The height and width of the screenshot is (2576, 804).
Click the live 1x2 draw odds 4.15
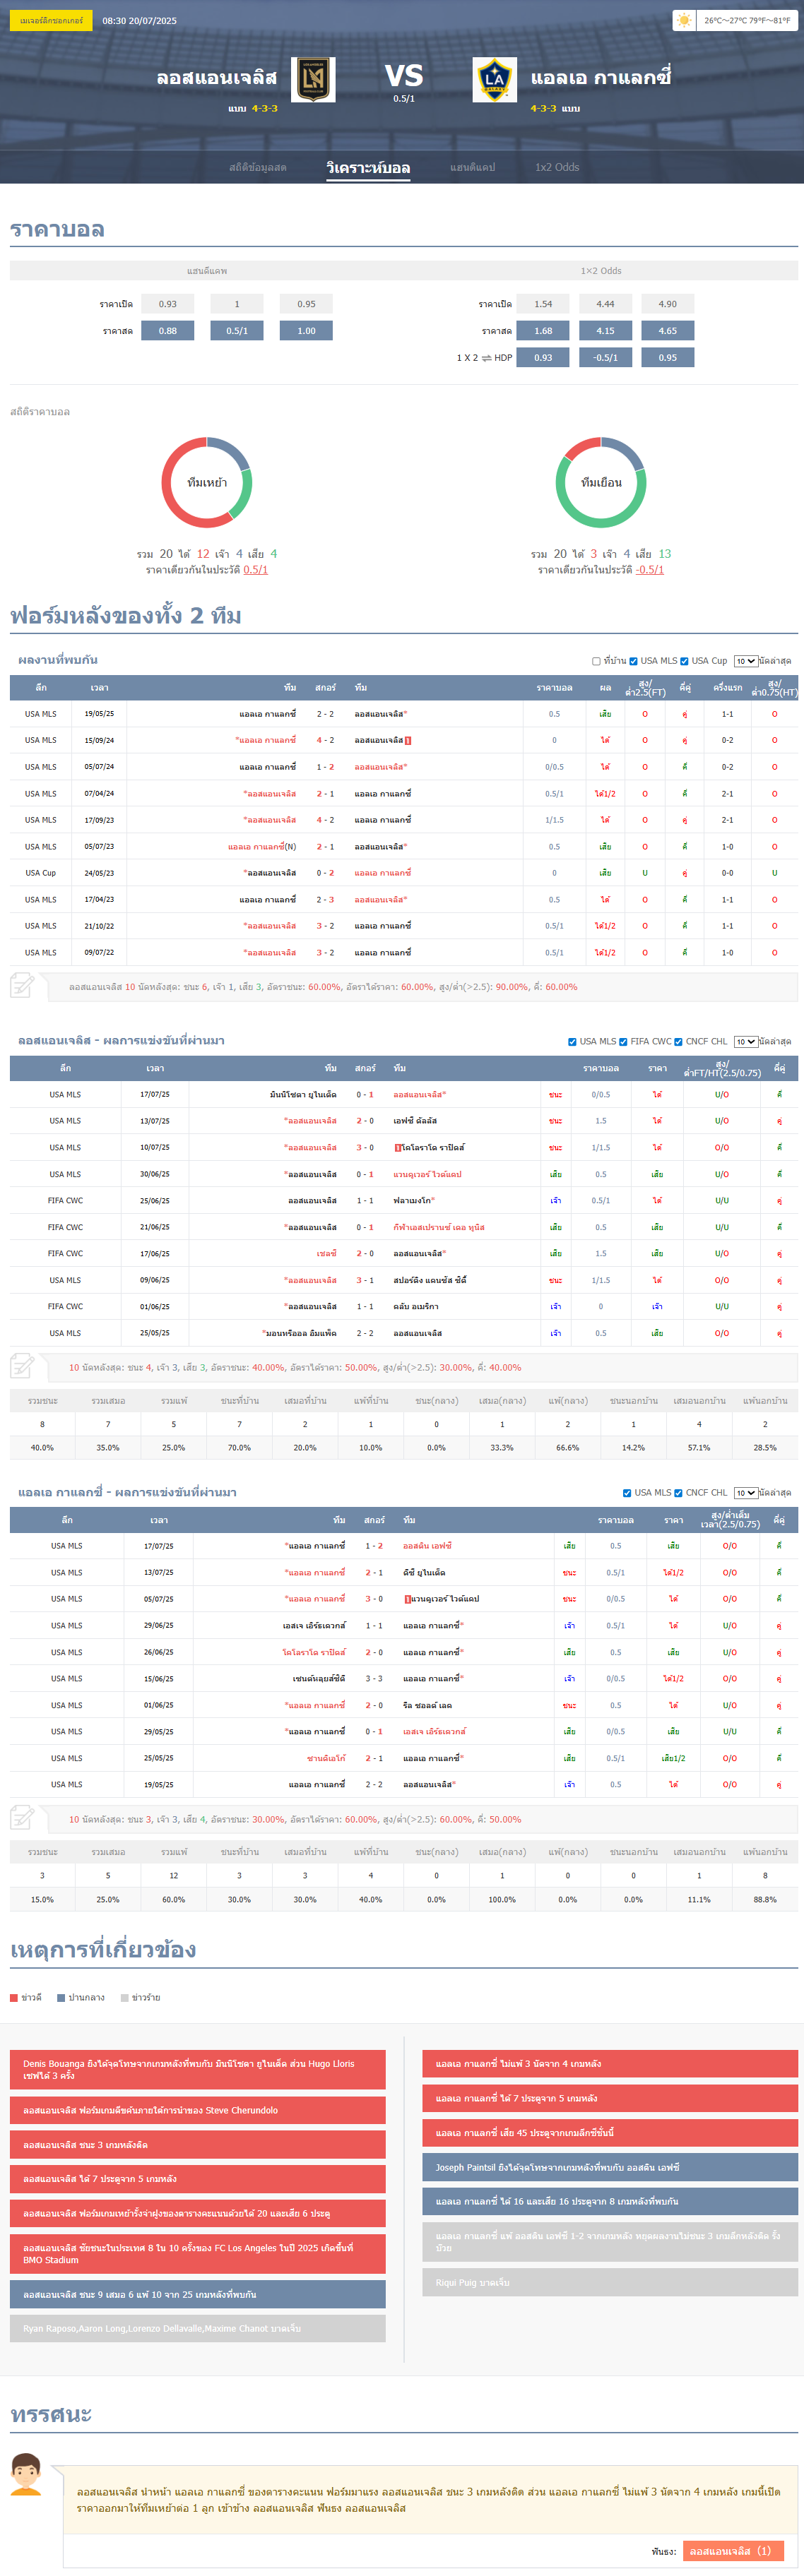point(605,331)
